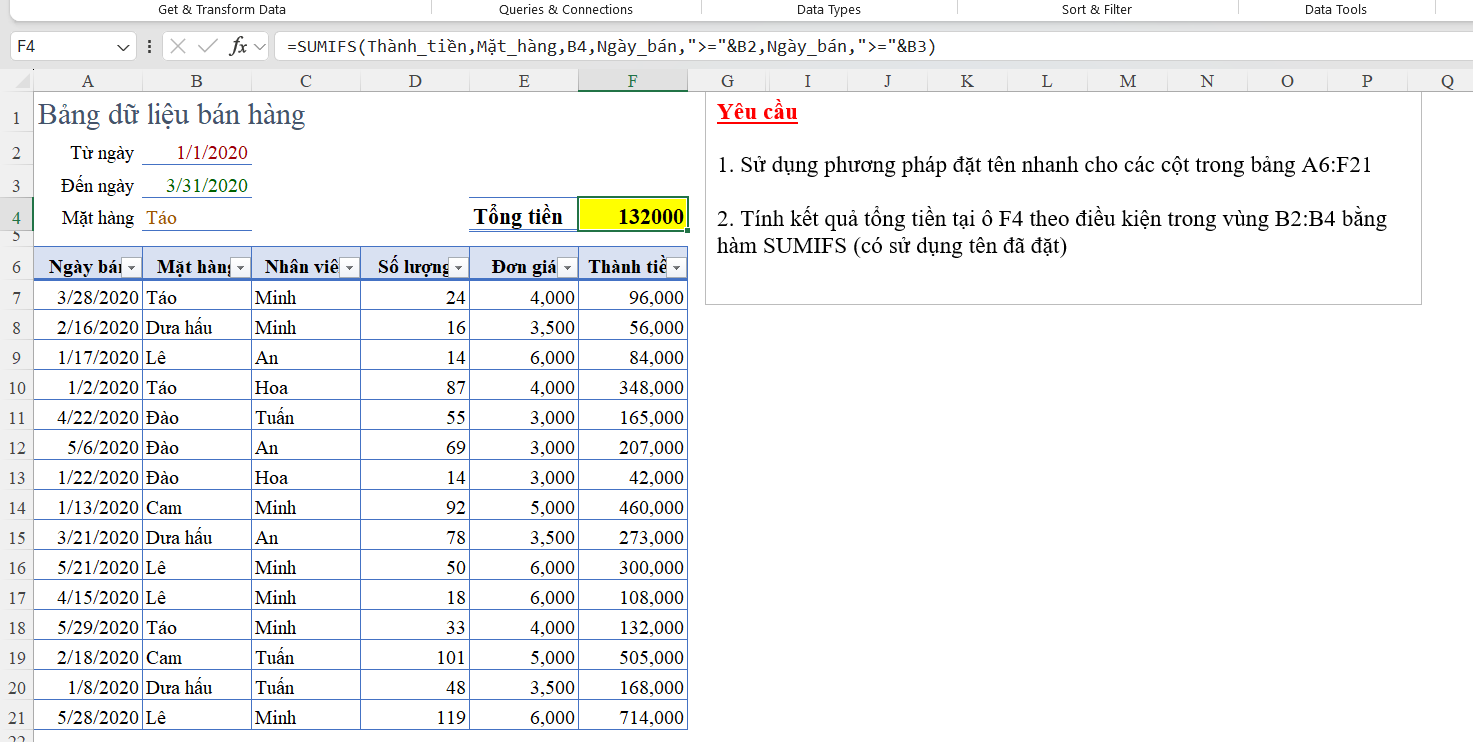
Task: Open filter dropdown for Đơn giá column
Action: [x=567, y=268]
